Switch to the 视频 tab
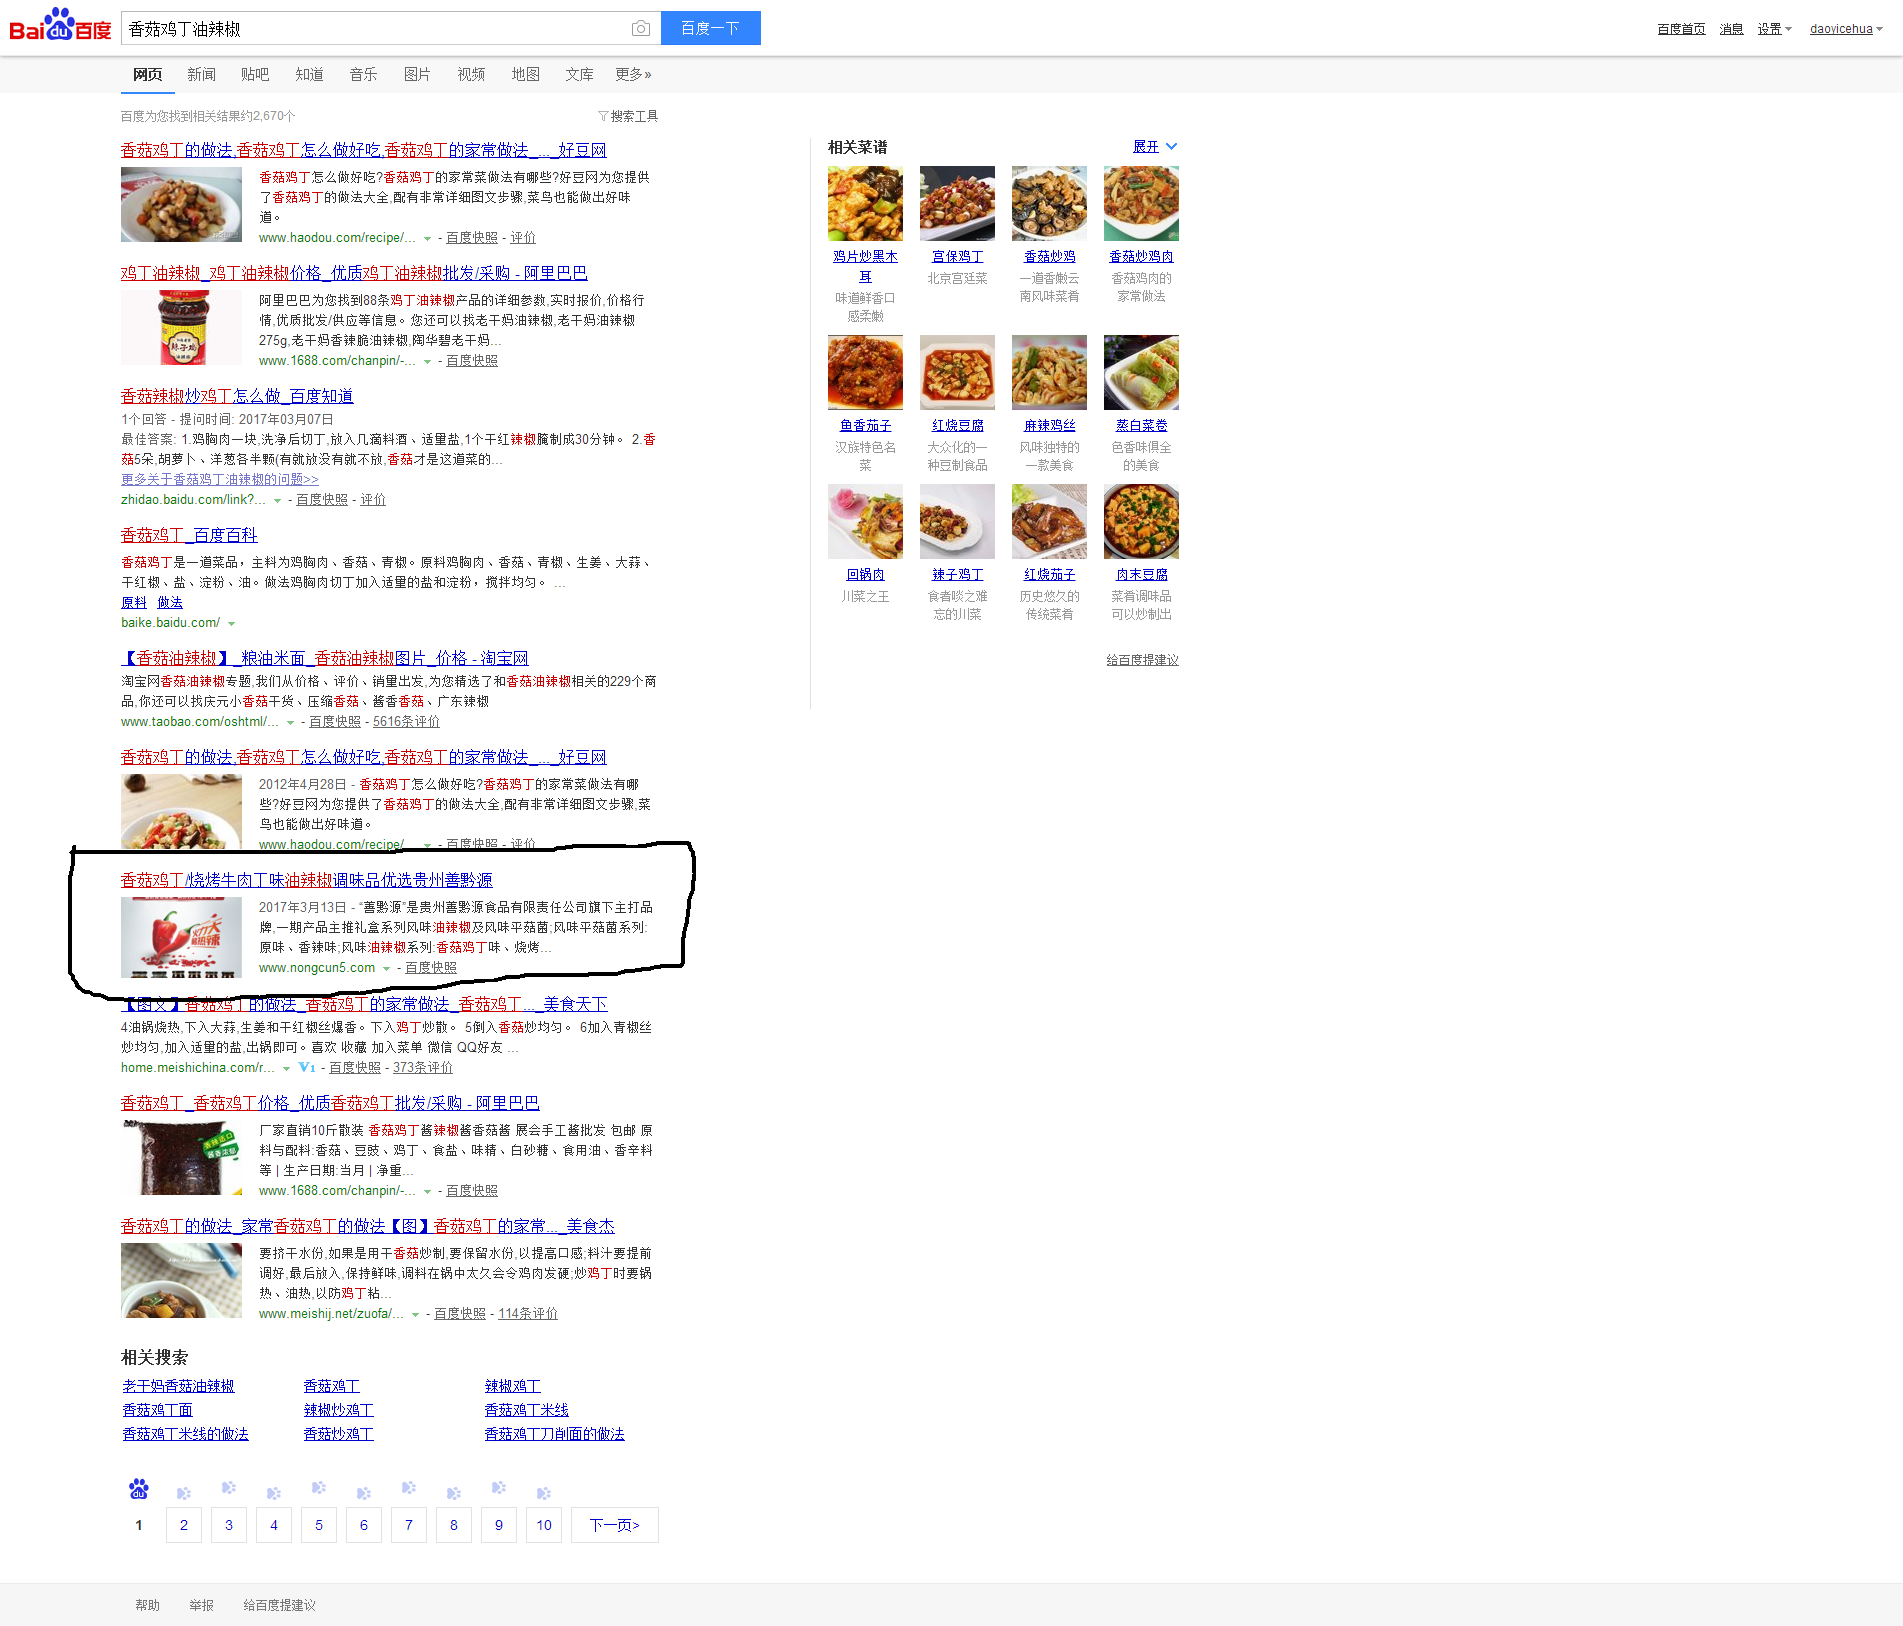The image size is (1903, 1626). (x=471, y=74)
